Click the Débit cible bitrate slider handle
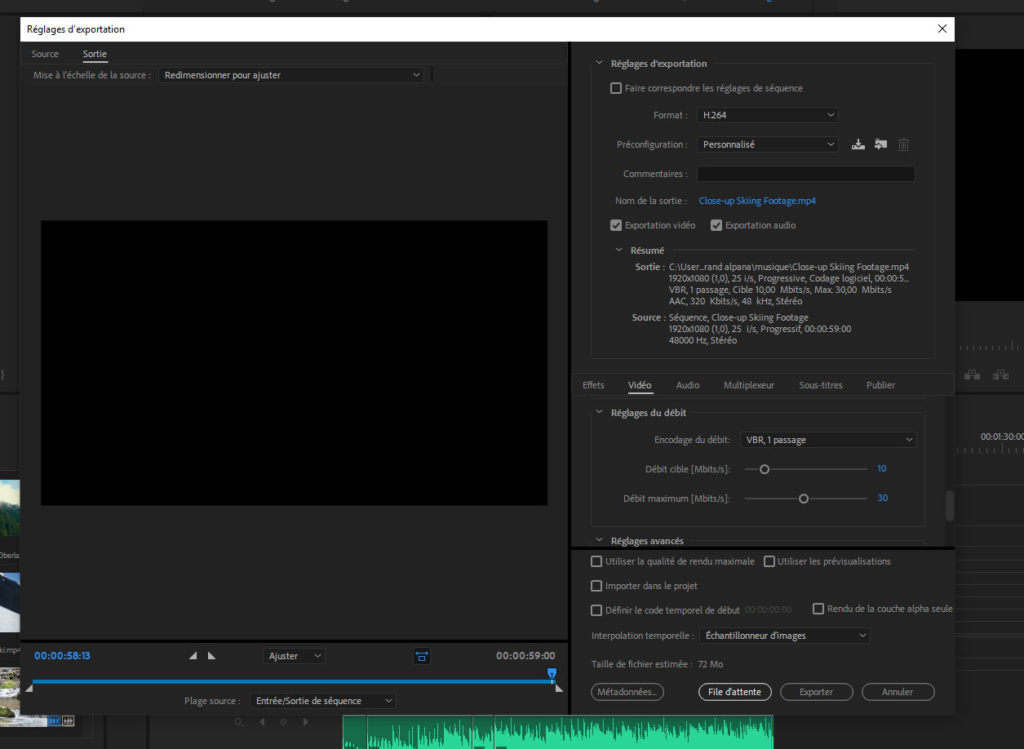Screen dimensions: 1024x749 click(x=764, y=469)
